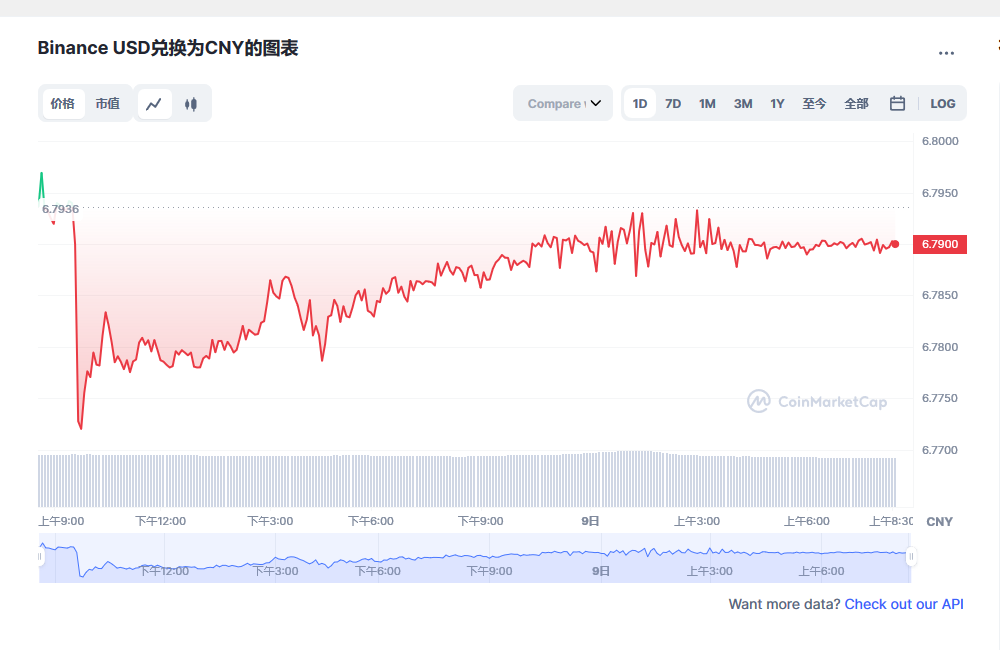Viewport: 1000px width, 650px height.
Task: Choose the 1M time range
Action: pos(707,103)
